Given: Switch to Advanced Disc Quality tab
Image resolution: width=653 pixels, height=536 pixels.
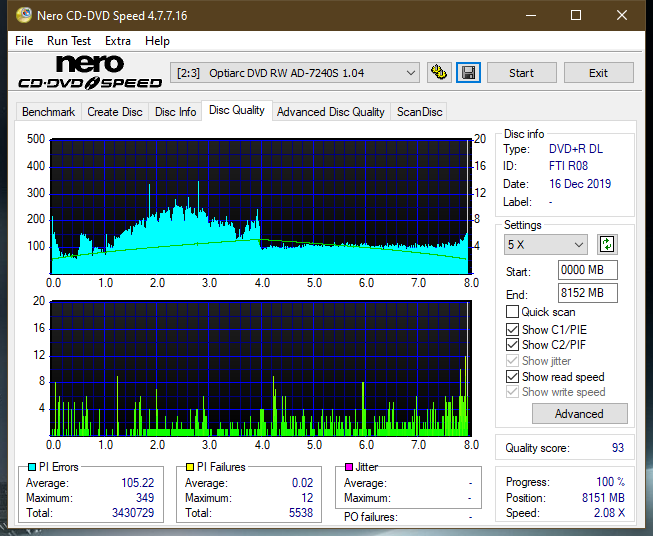Looking at the screenshot, I should click(x=331, y=112).
